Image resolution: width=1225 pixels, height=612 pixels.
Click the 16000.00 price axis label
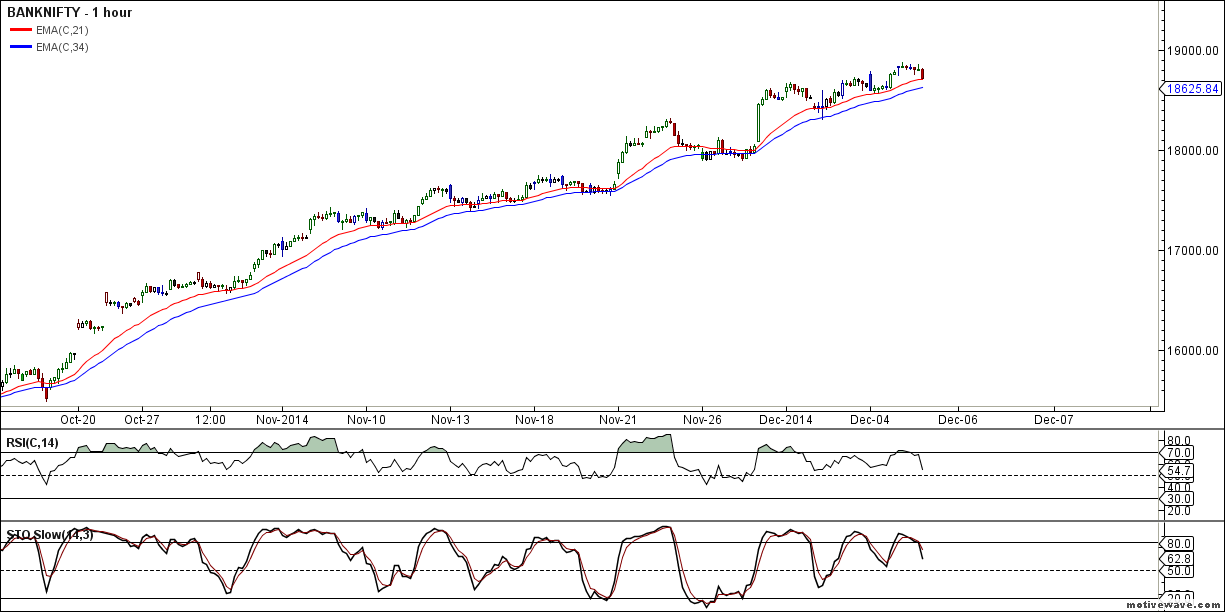point(1194,350)
